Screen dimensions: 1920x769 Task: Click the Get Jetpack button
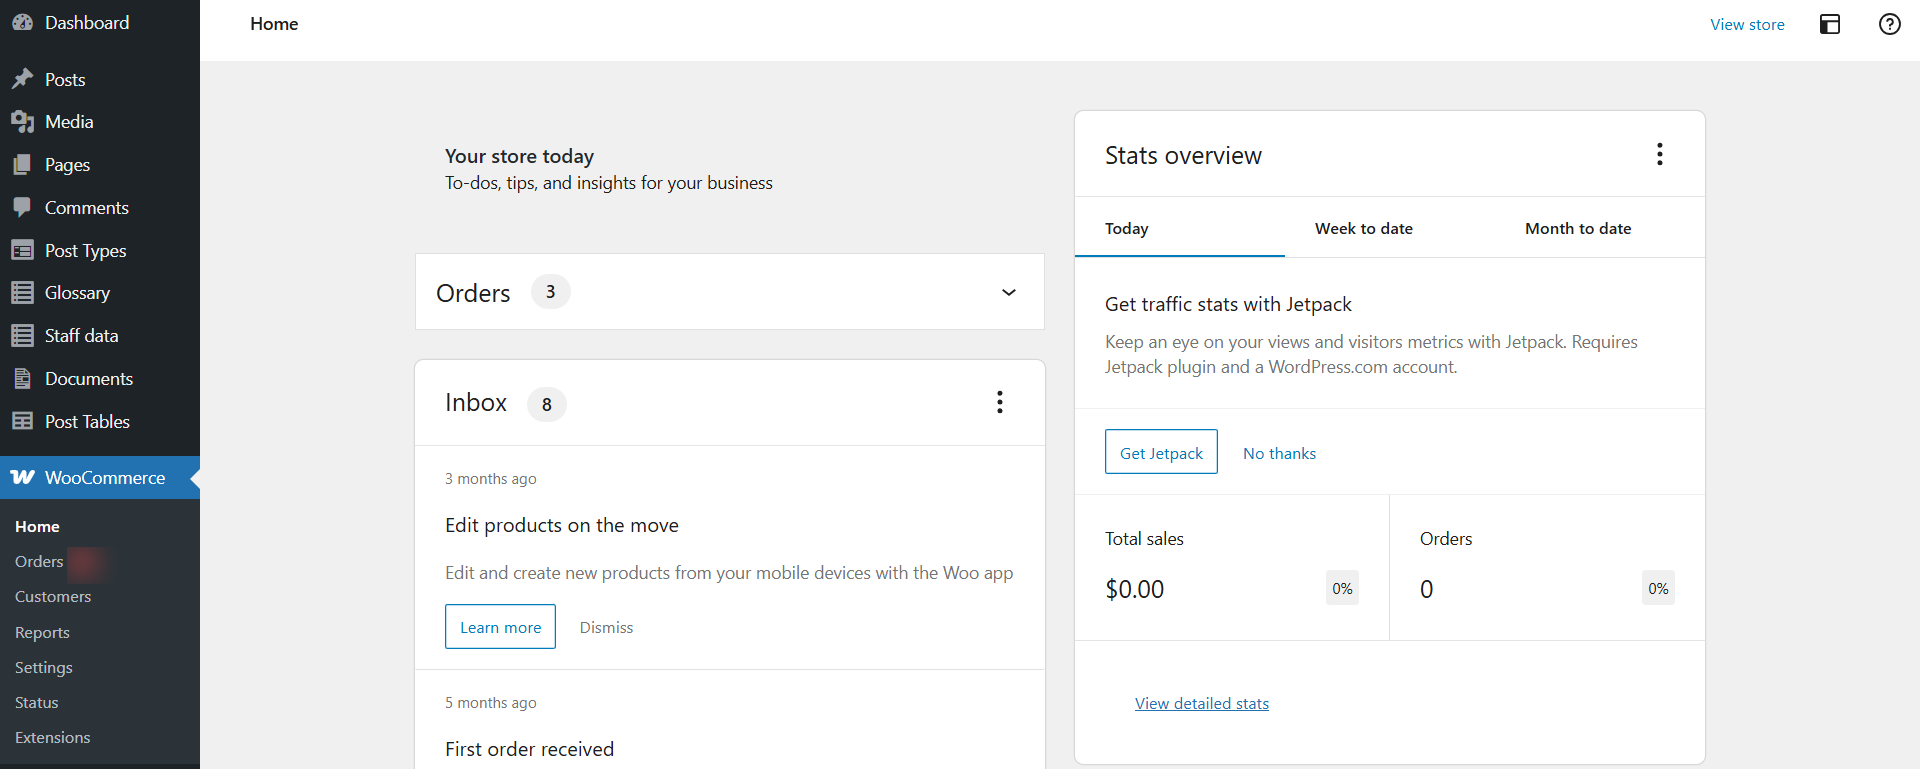pyautogui.click(x=1161, y=452)
